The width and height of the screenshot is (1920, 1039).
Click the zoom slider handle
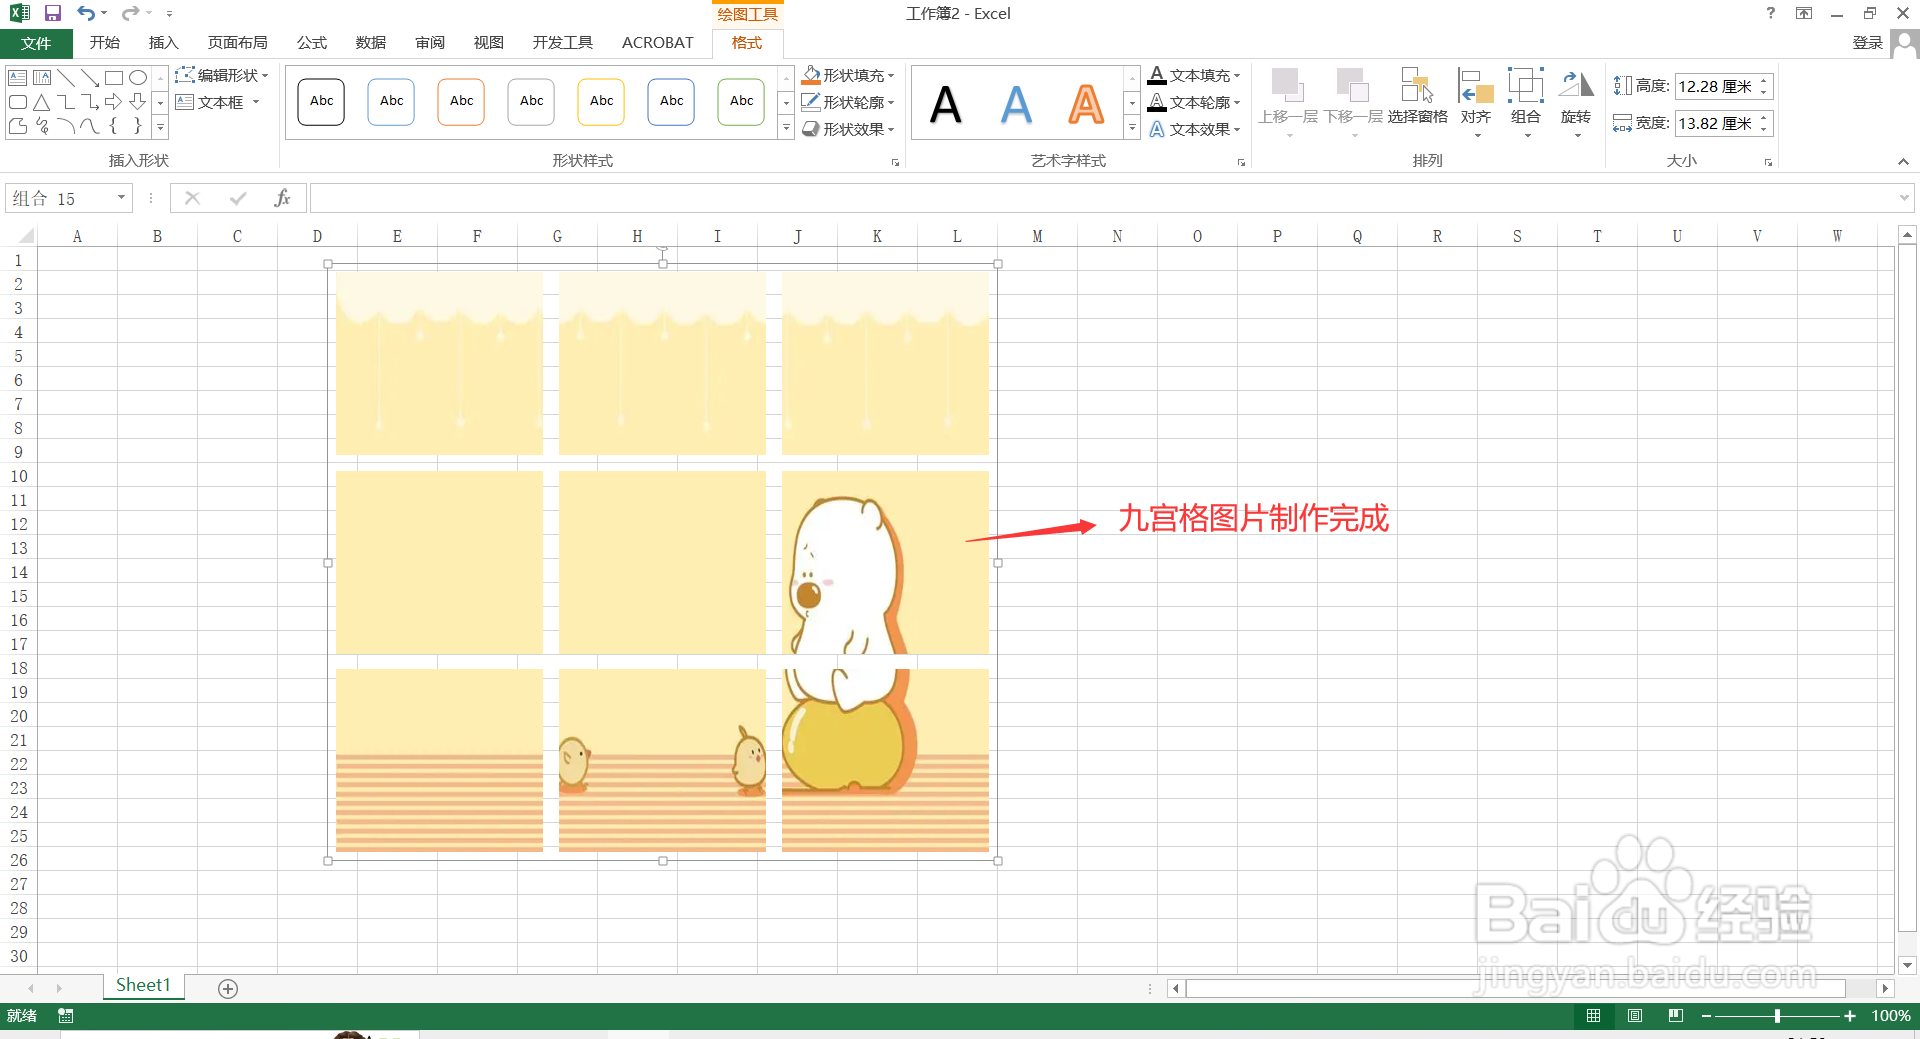1777,1016
